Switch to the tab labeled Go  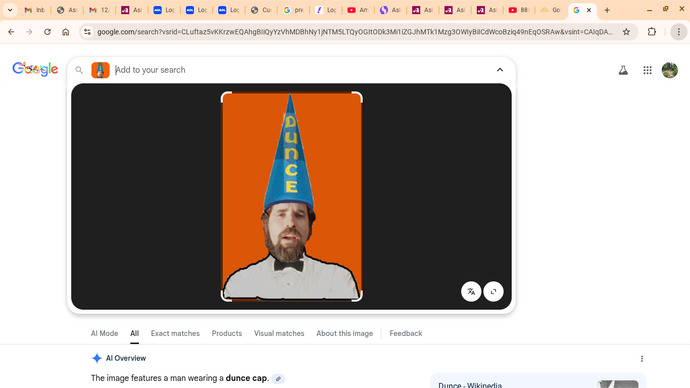[x=551, y=10]
